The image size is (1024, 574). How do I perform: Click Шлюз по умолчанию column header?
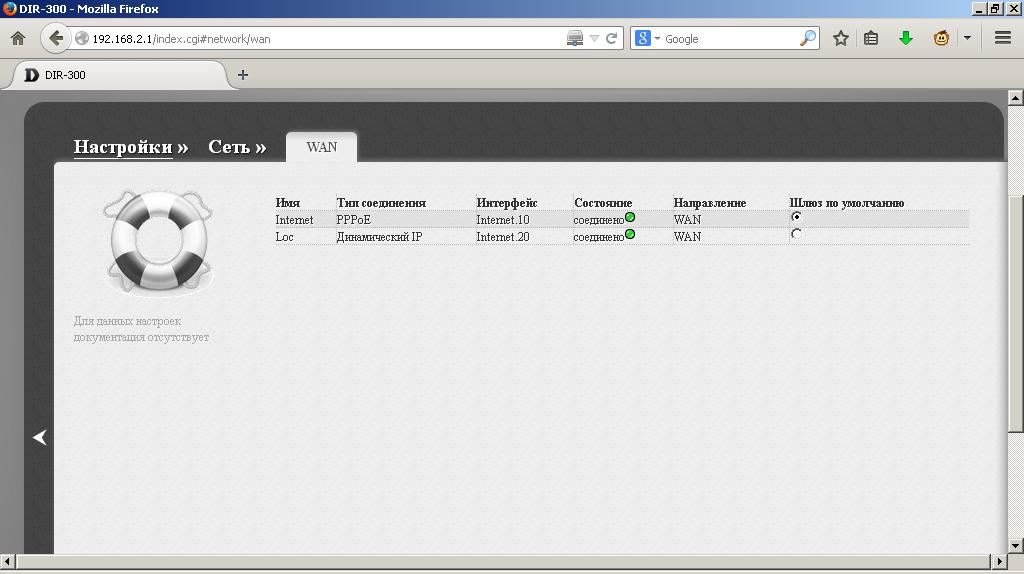[846, 203]
